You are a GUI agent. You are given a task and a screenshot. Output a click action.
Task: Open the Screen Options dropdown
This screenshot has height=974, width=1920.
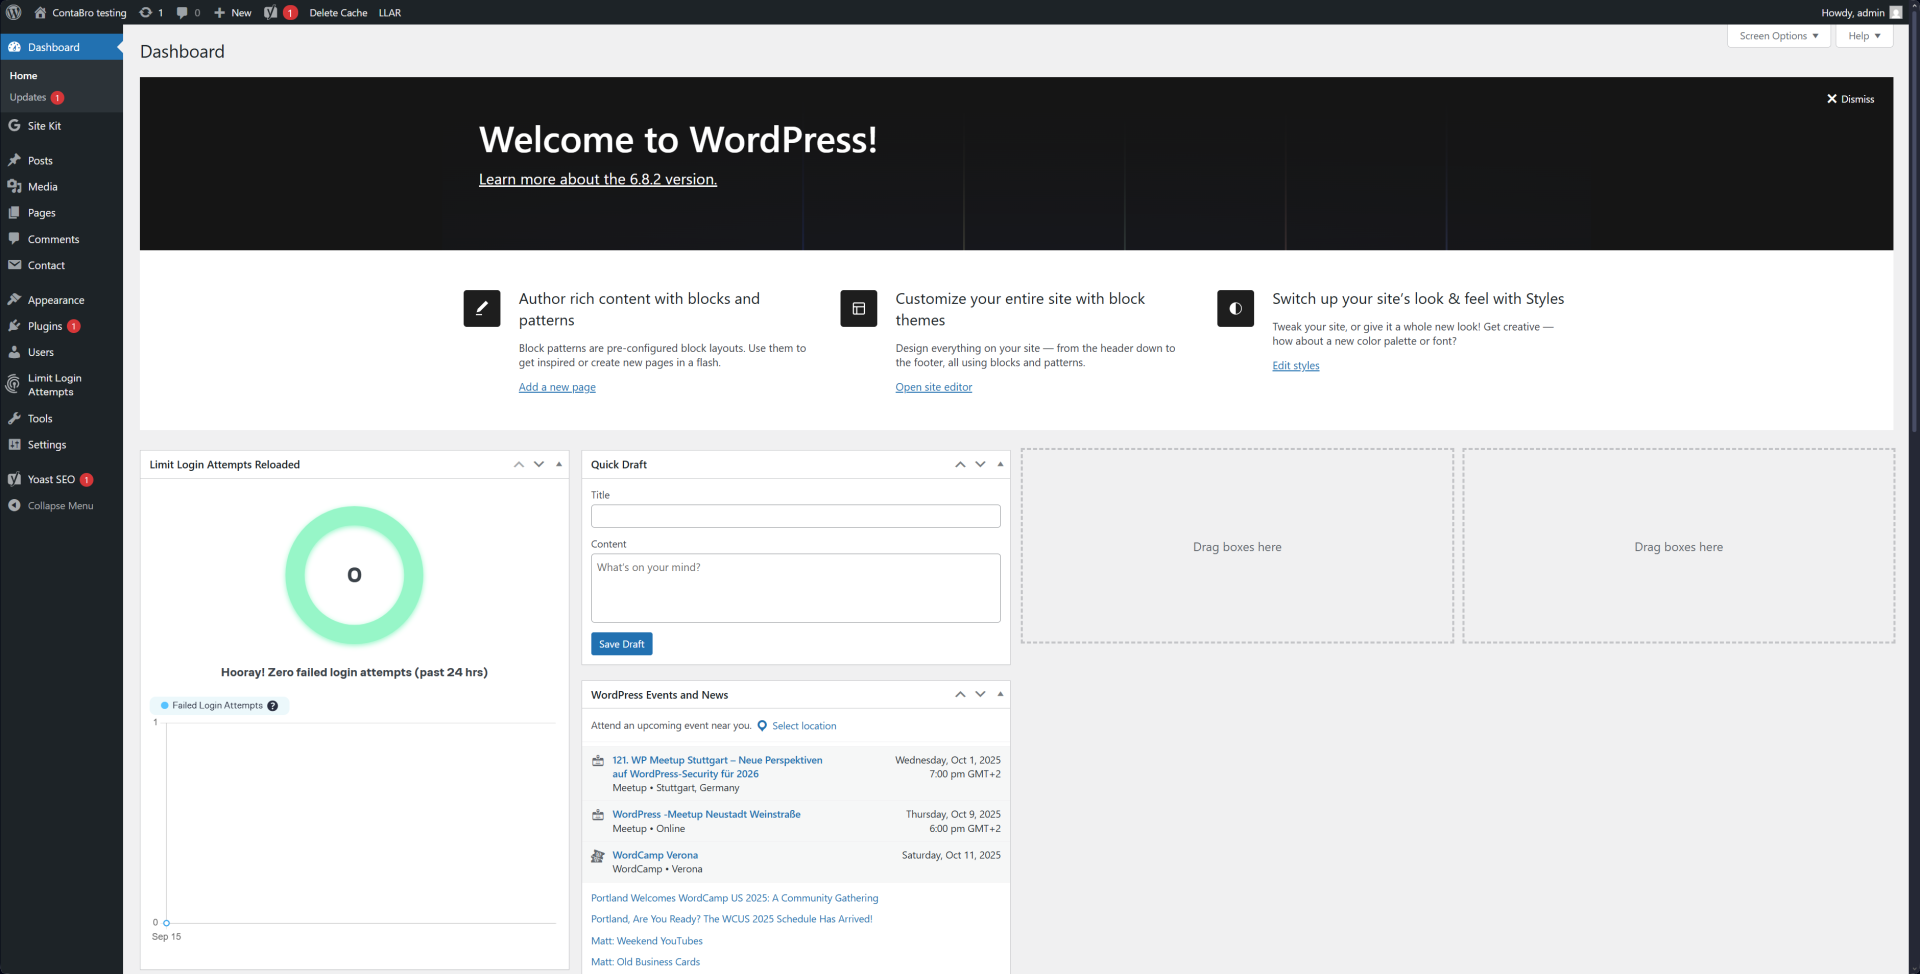click(1778, 36)
